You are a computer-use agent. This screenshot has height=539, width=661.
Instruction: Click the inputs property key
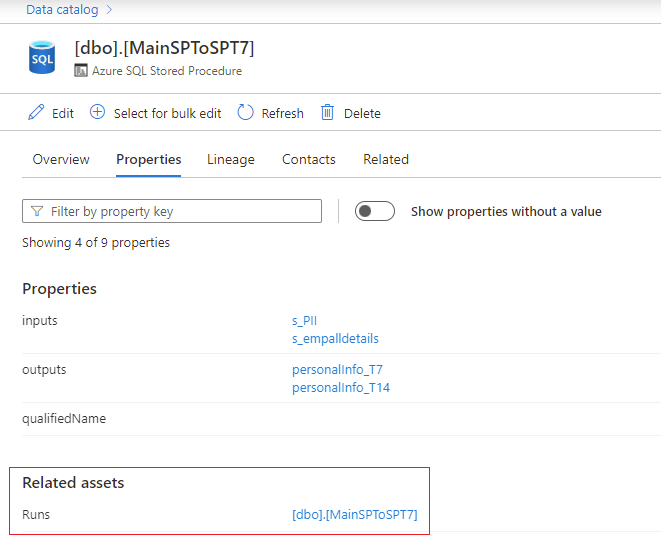coord(40,320)
